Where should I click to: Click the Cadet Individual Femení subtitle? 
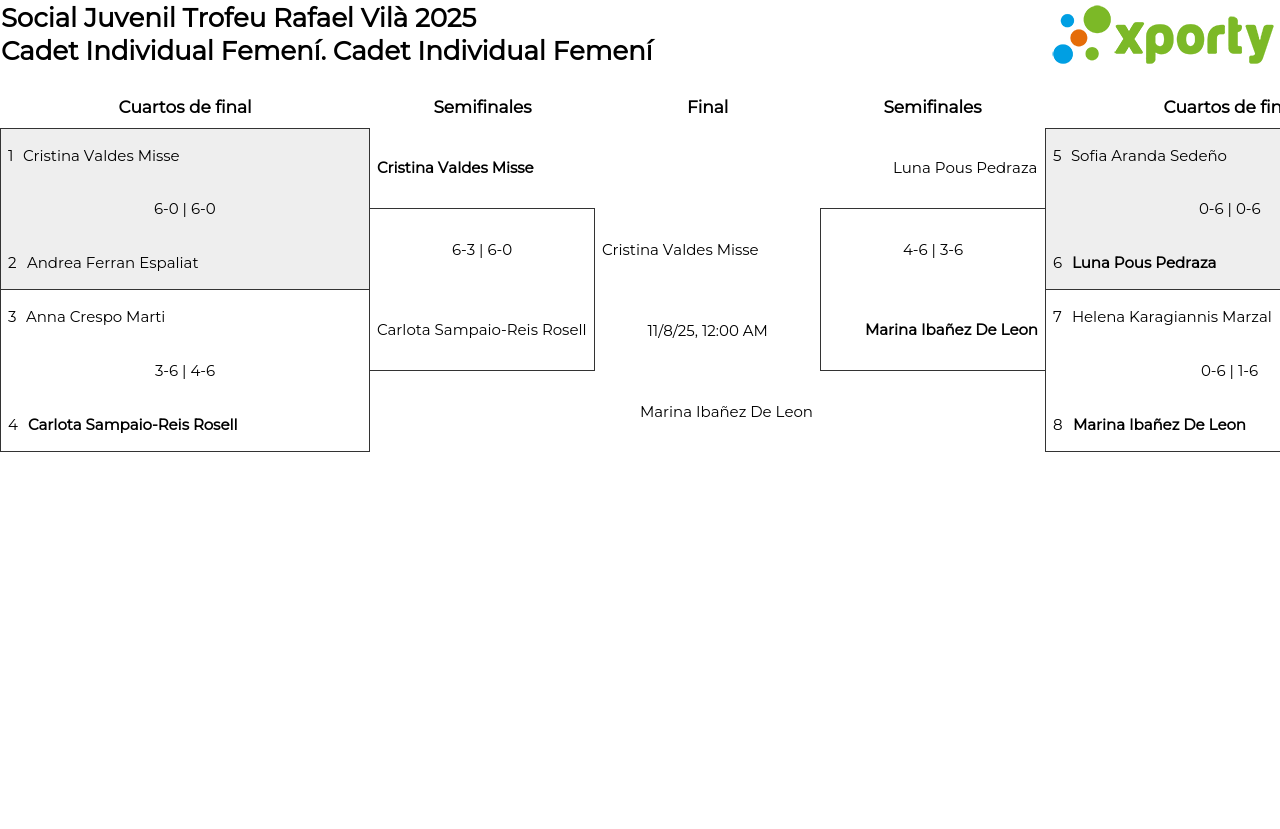click(x=327, y=51)
